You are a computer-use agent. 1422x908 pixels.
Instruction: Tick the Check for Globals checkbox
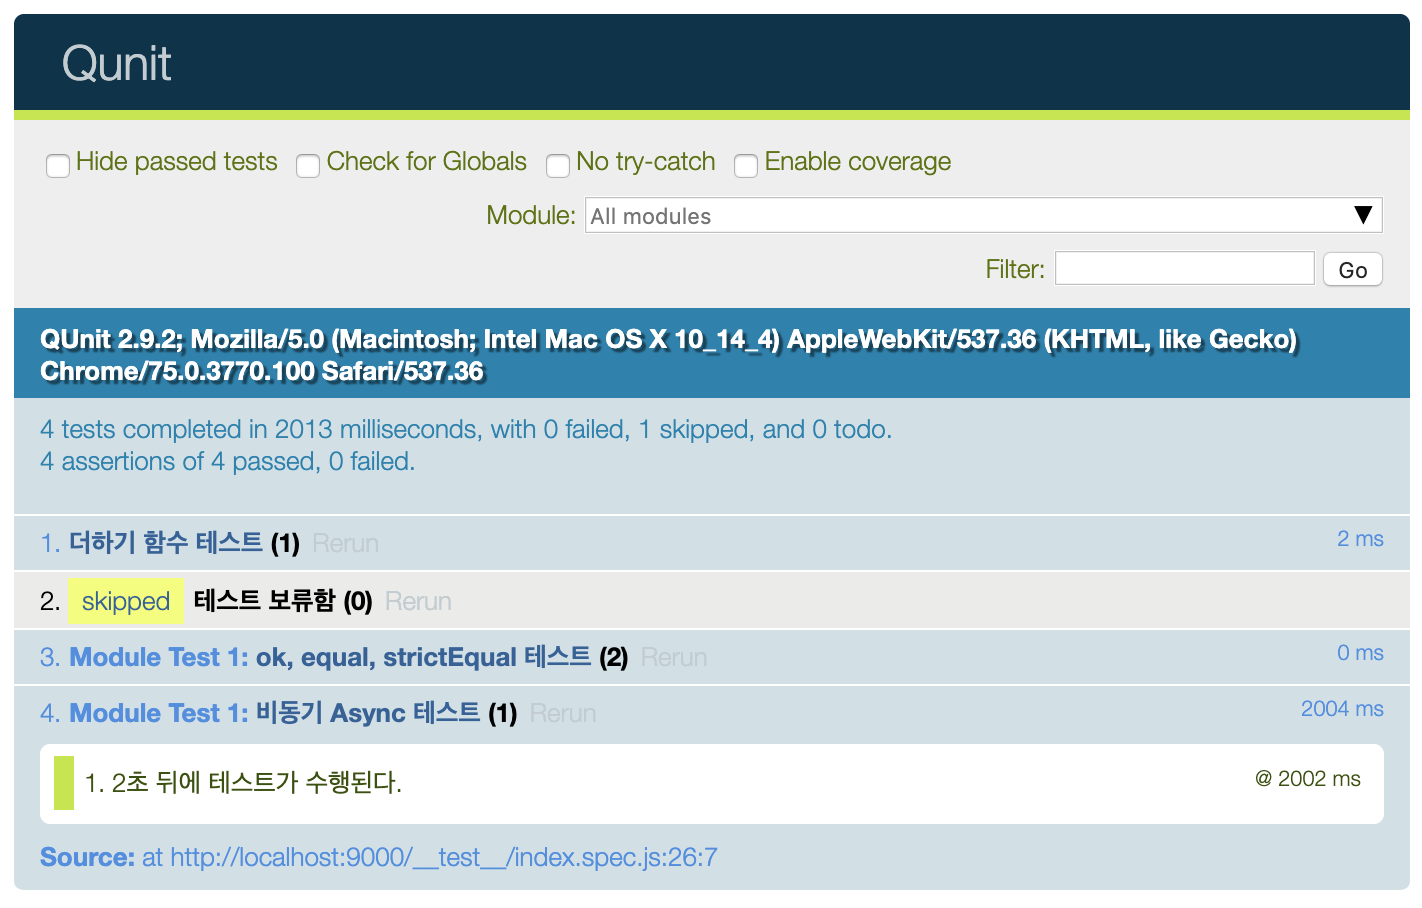coord(308,165)
